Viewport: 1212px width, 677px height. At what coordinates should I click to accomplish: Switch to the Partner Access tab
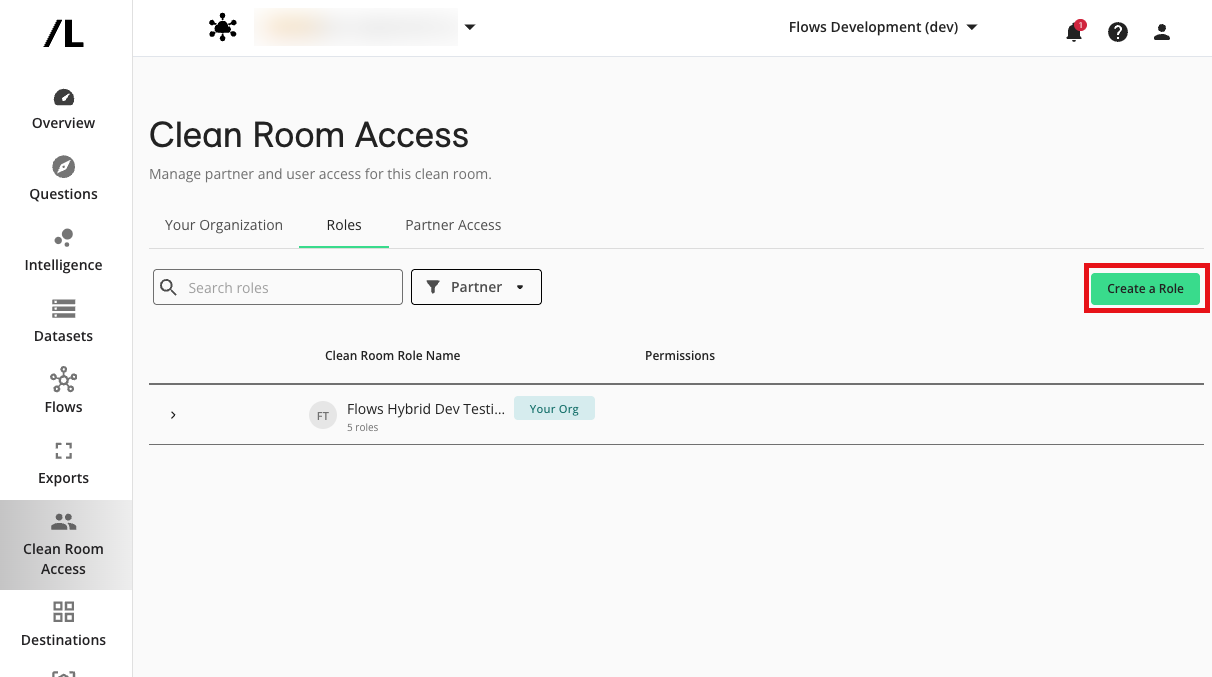pyautogui.click(x=453, y=225)
